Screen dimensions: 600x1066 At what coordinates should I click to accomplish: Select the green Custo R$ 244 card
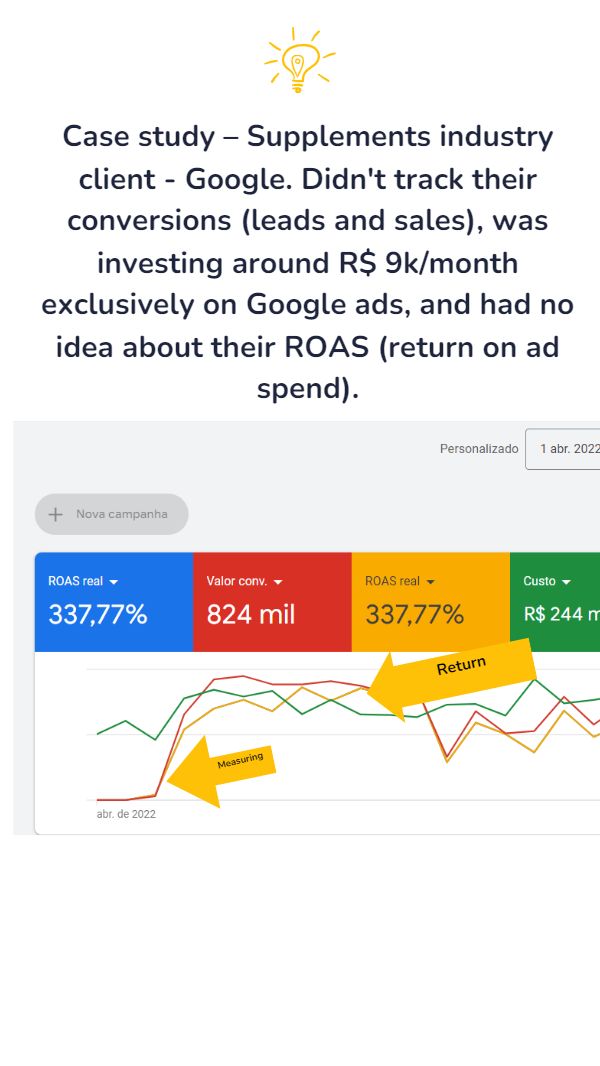click(554, 602)
